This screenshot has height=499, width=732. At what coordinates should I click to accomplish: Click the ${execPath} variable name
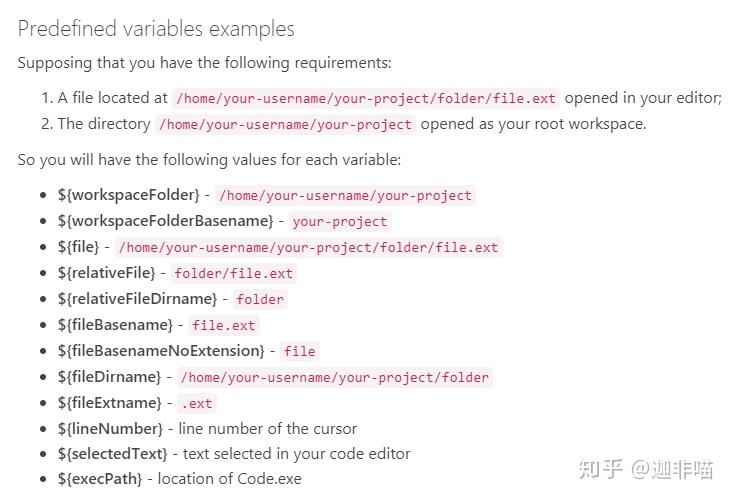click(100, 479)
